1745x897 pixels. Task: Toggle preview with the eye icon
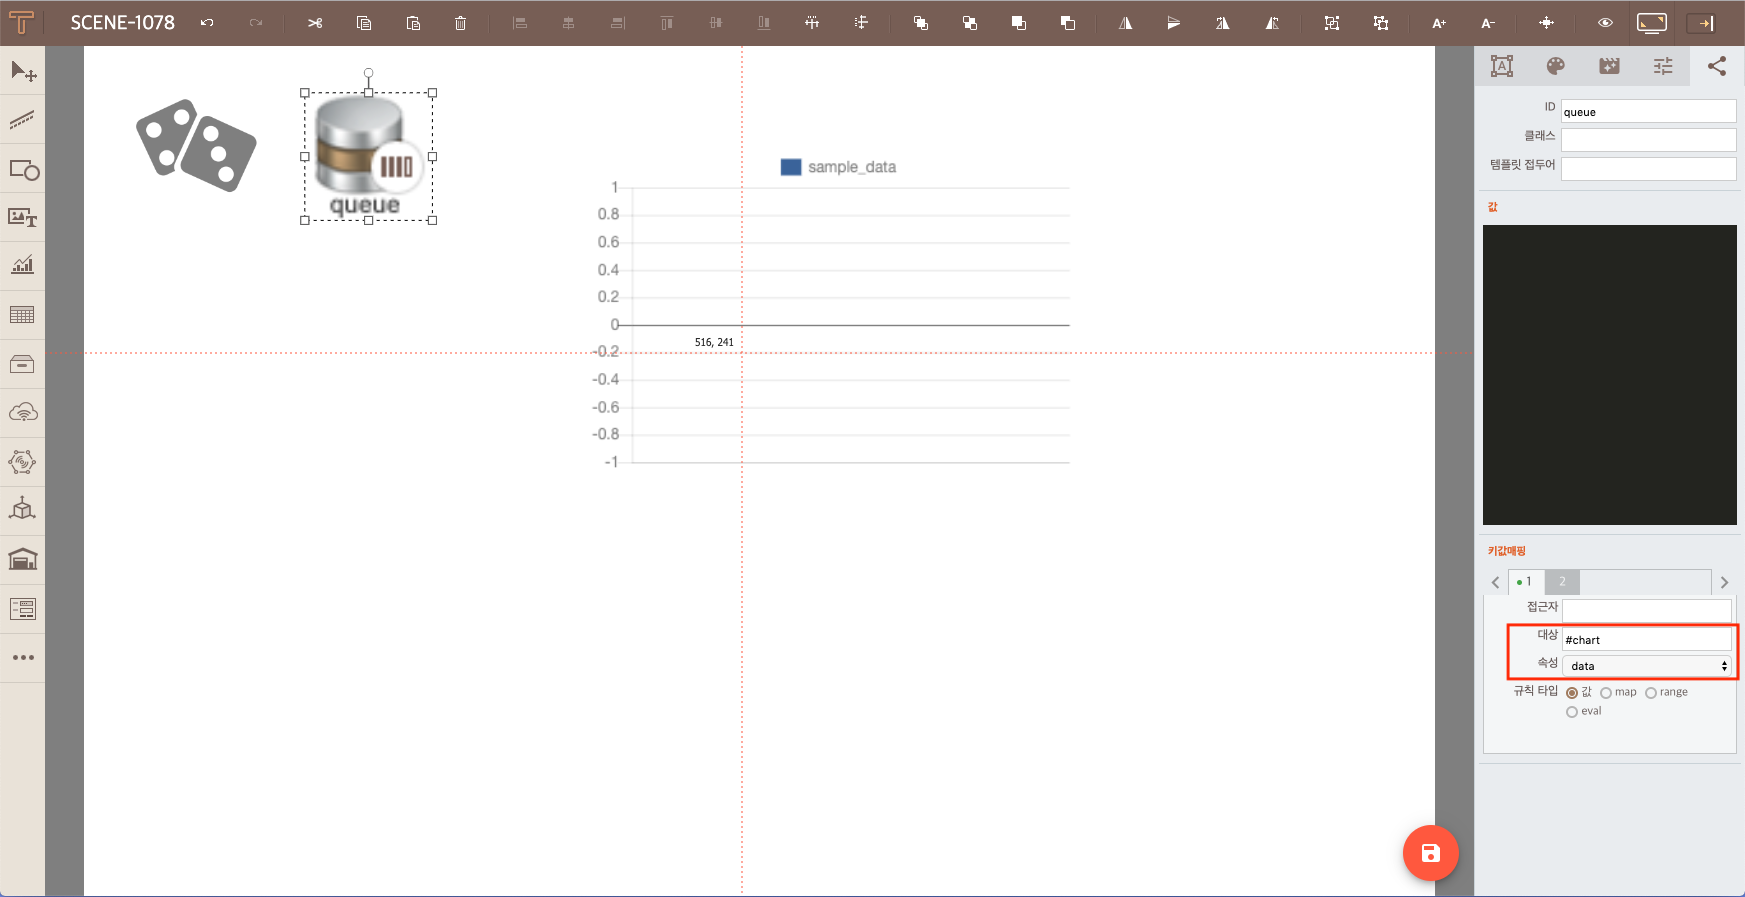pos(1605,23)
